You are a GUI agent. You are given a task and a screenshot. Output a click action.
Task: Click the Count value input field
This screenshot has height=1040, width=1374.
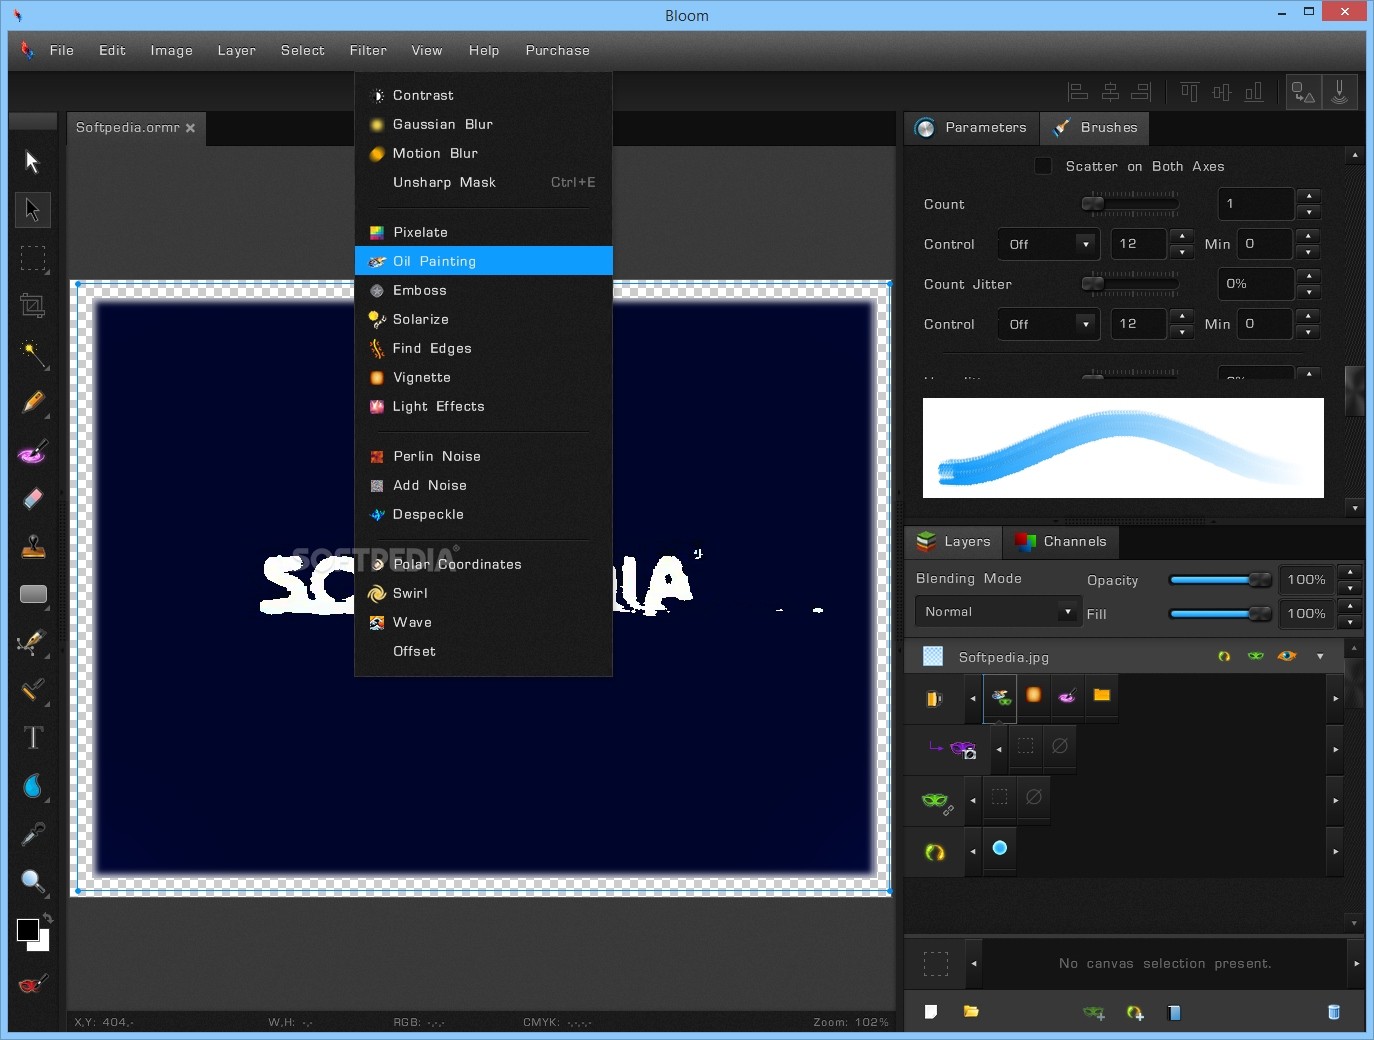click(1256, 204)
